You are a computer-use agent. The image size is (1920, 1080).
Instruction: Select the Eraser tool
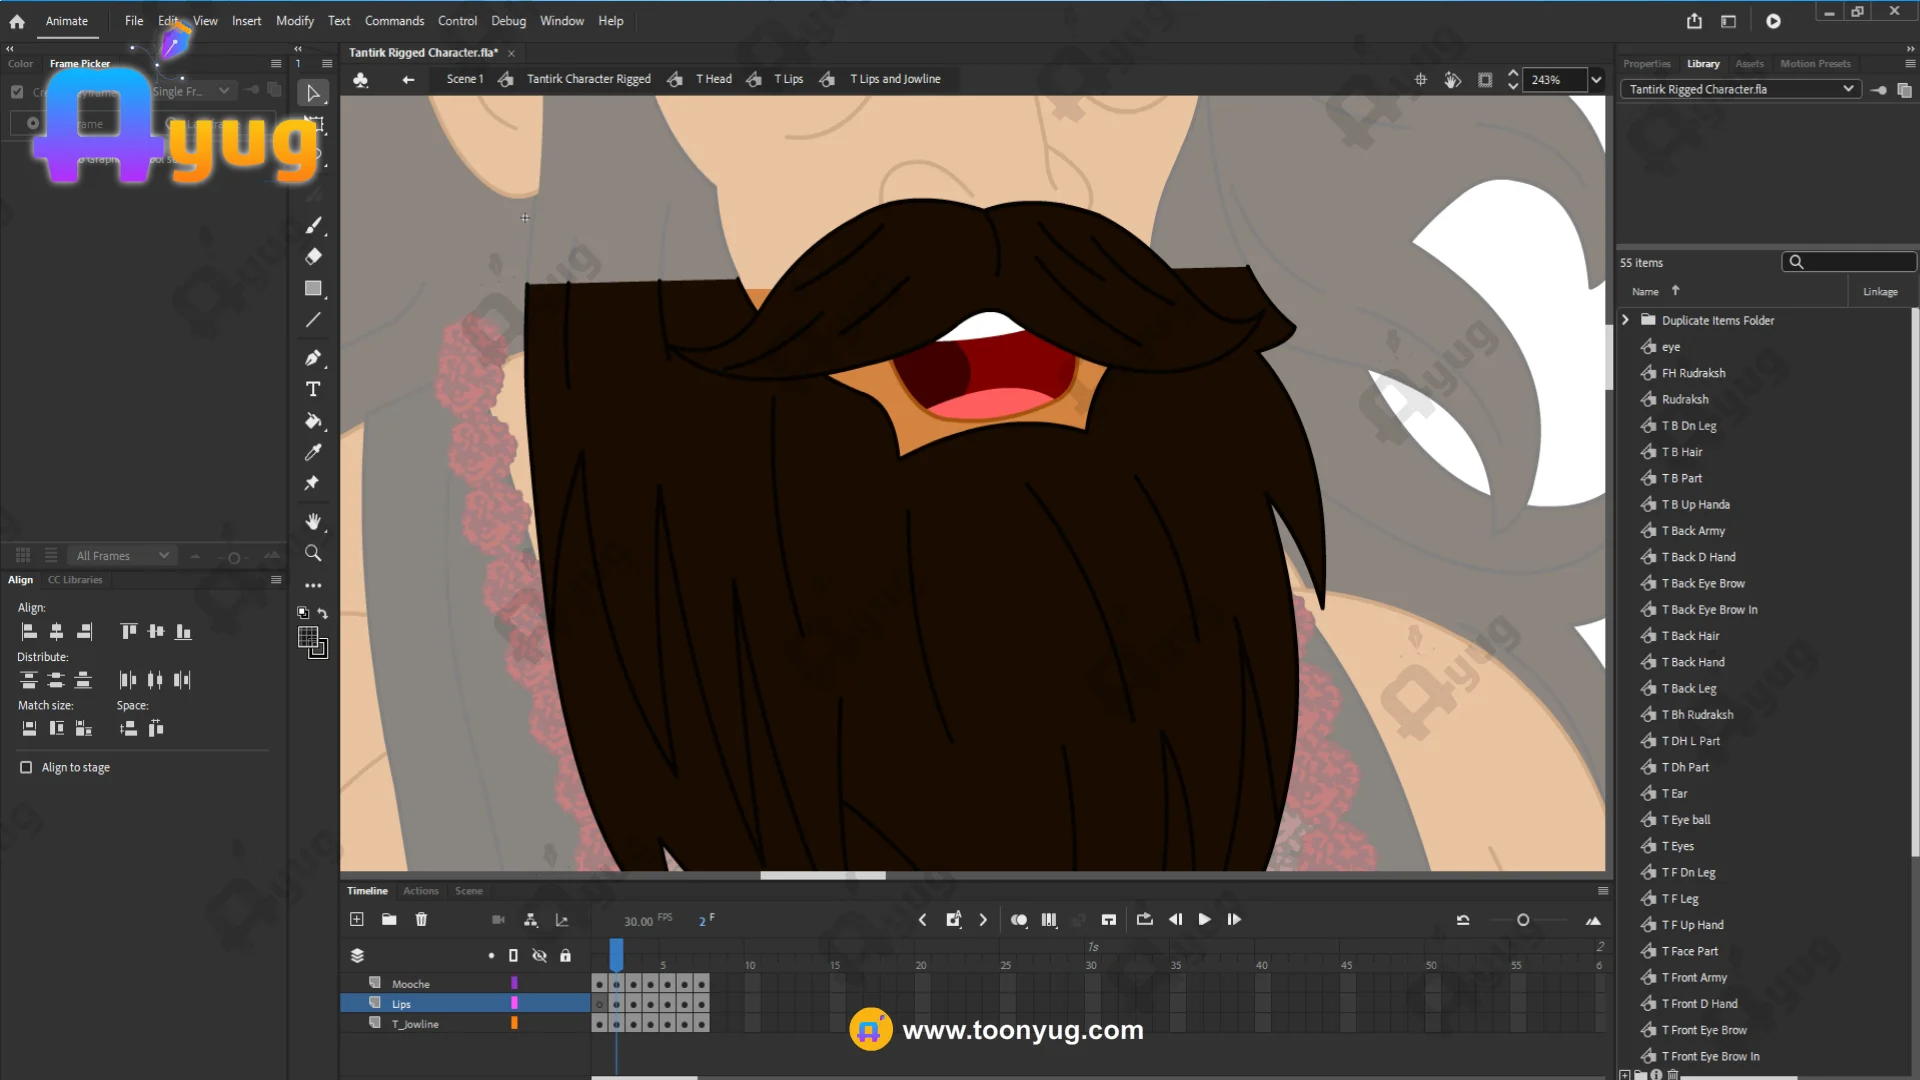pyautogui.click(x=313, y=257)
